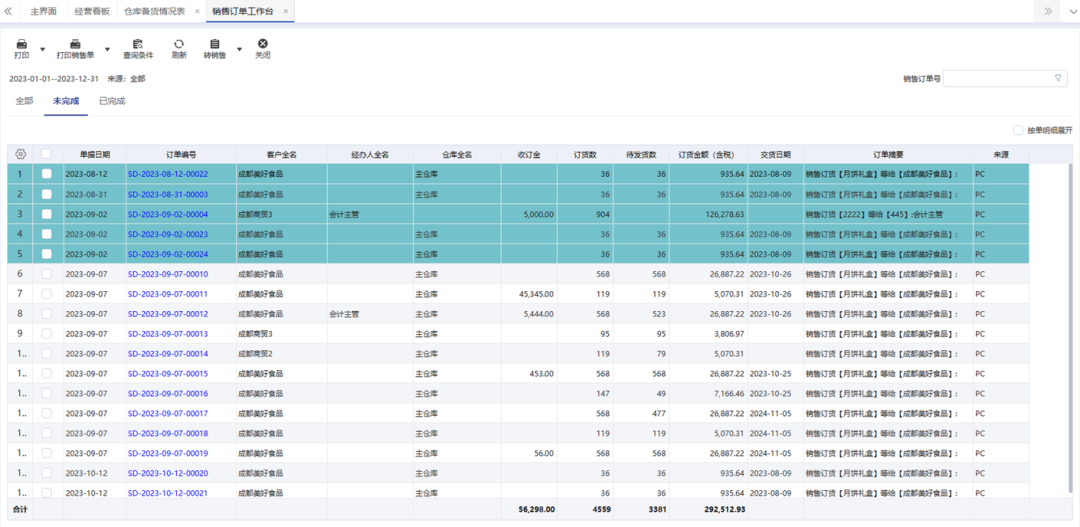The height and width of the screenshot is (527, 1080).
Task: Open table column settings gear icon
Action: click(x=20, y=154)
